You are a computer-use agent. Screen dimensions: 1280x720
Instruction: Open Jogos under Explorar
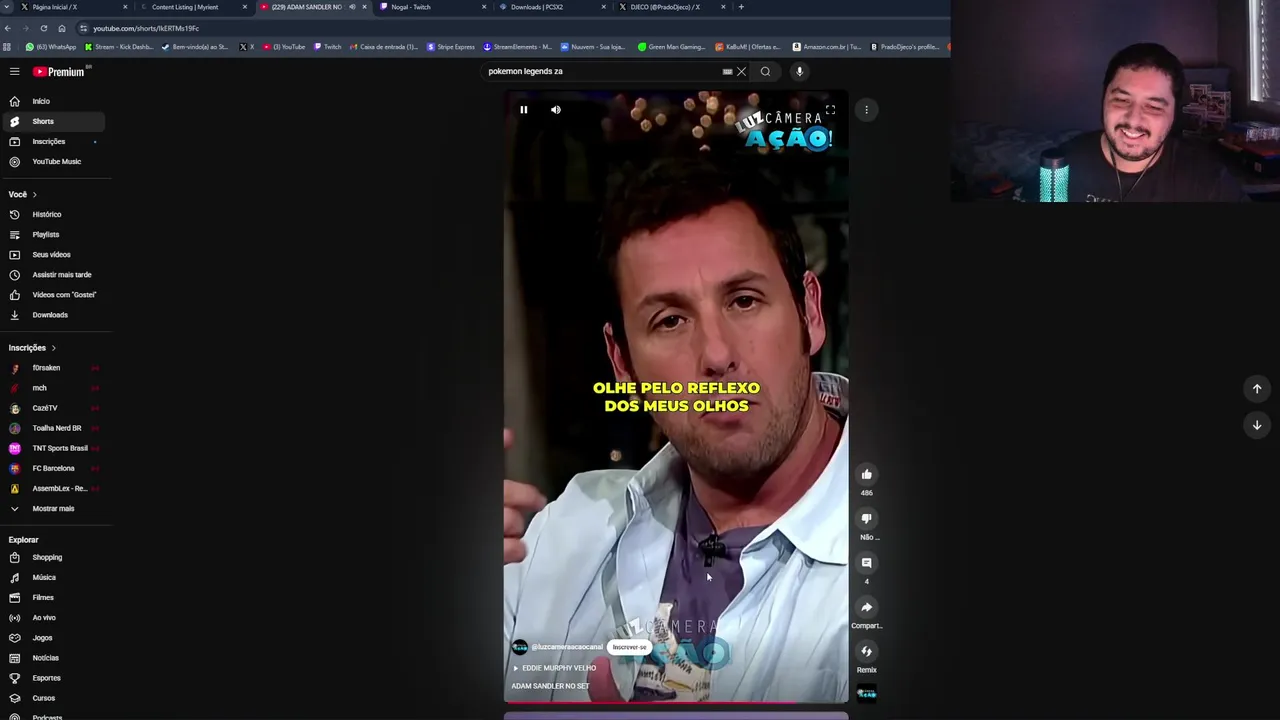[52, 637]
